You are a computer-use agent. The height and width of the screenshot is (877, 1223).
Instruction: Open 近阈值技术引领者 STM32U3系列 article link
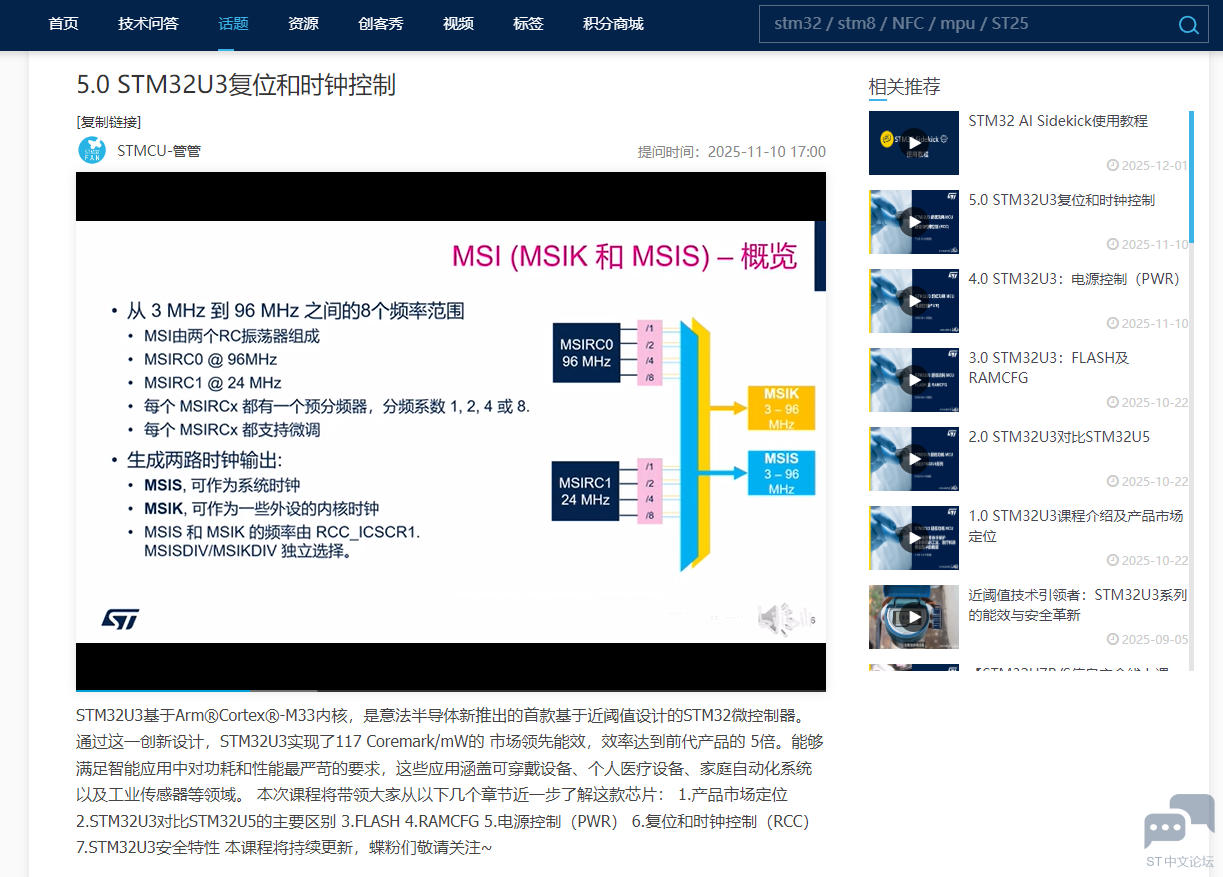[x=1078, y=605]
